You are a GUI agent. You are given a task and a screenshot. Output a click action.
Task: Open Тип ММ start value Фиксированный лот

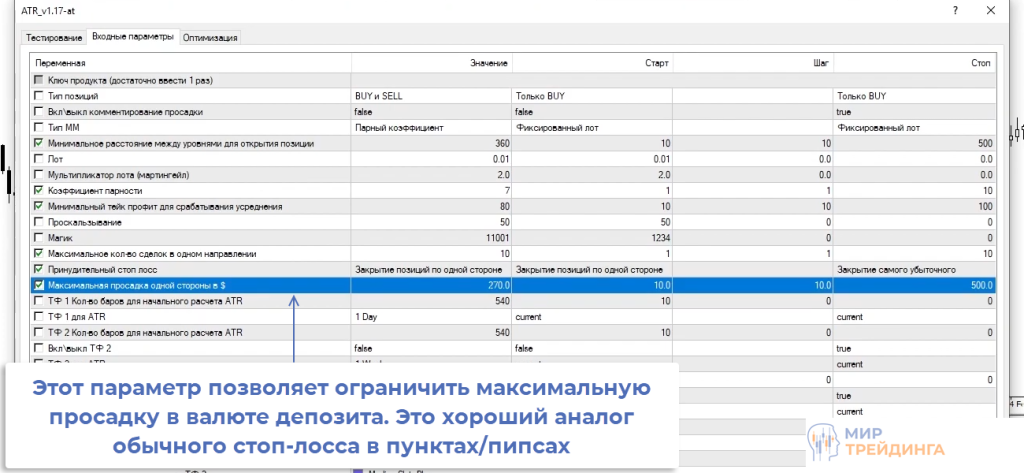pyautogui.click(x=592, y=127)
